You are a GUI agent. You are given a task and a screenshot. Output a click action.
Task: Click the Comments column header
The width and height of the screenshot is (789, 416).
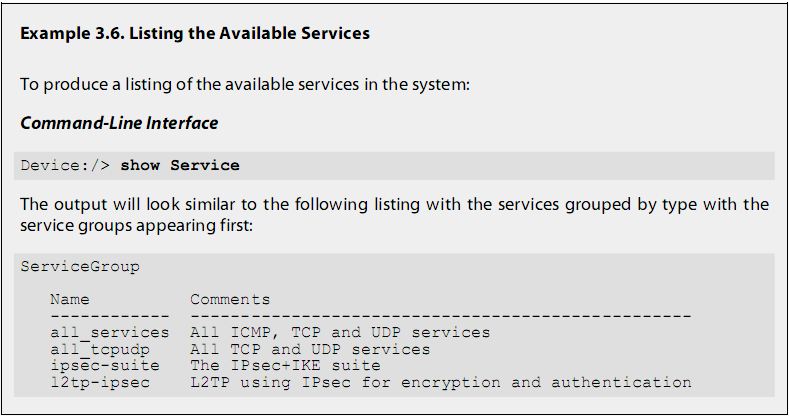coord(230,299)
